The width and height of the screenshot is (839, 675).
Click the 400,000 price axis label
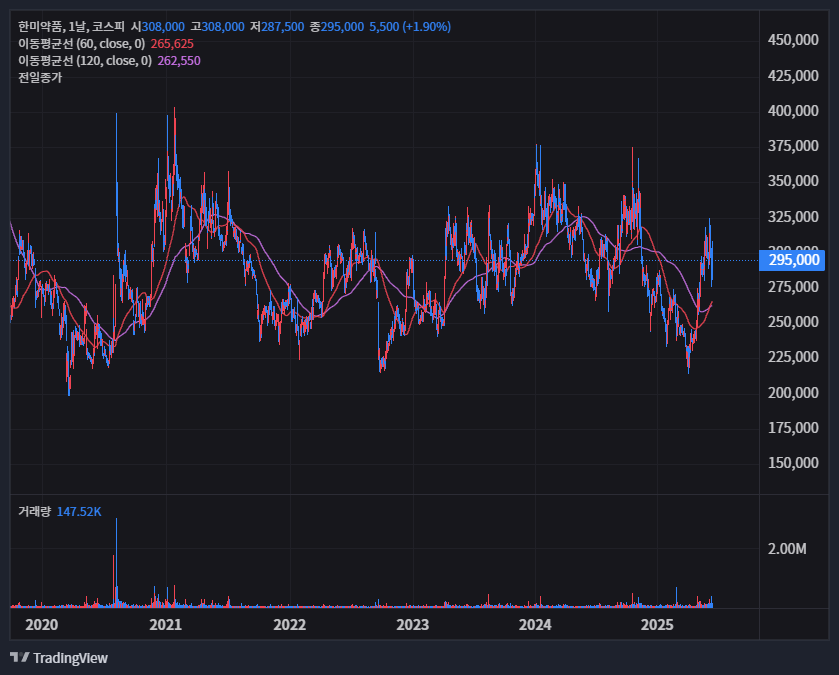coord(793,111)
